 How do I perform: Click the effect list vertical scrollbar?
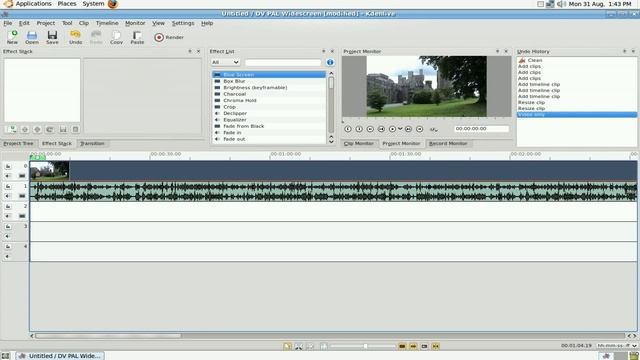click(331, 104)
